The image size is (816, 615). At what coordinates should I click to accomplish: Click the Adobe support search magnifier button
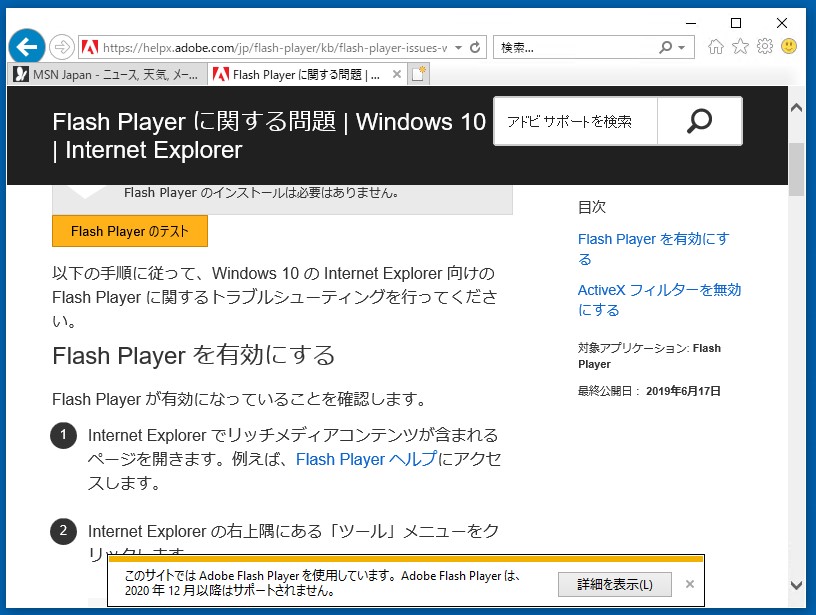point(699,121)
